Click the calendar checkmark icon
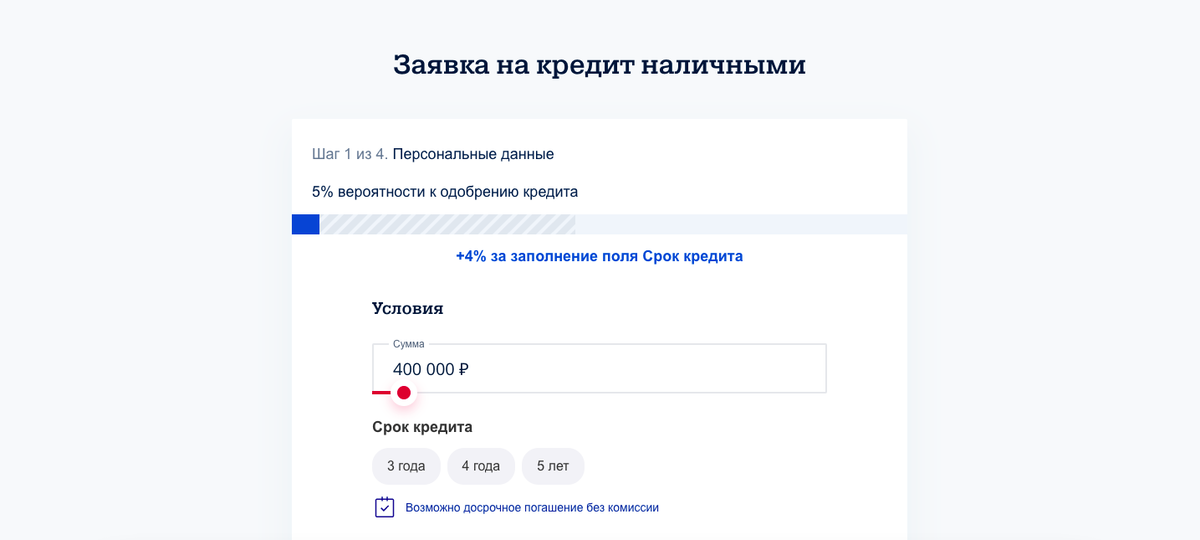Image resolution: width=1200 pixels, height=540 pixels. pos(385,507)
